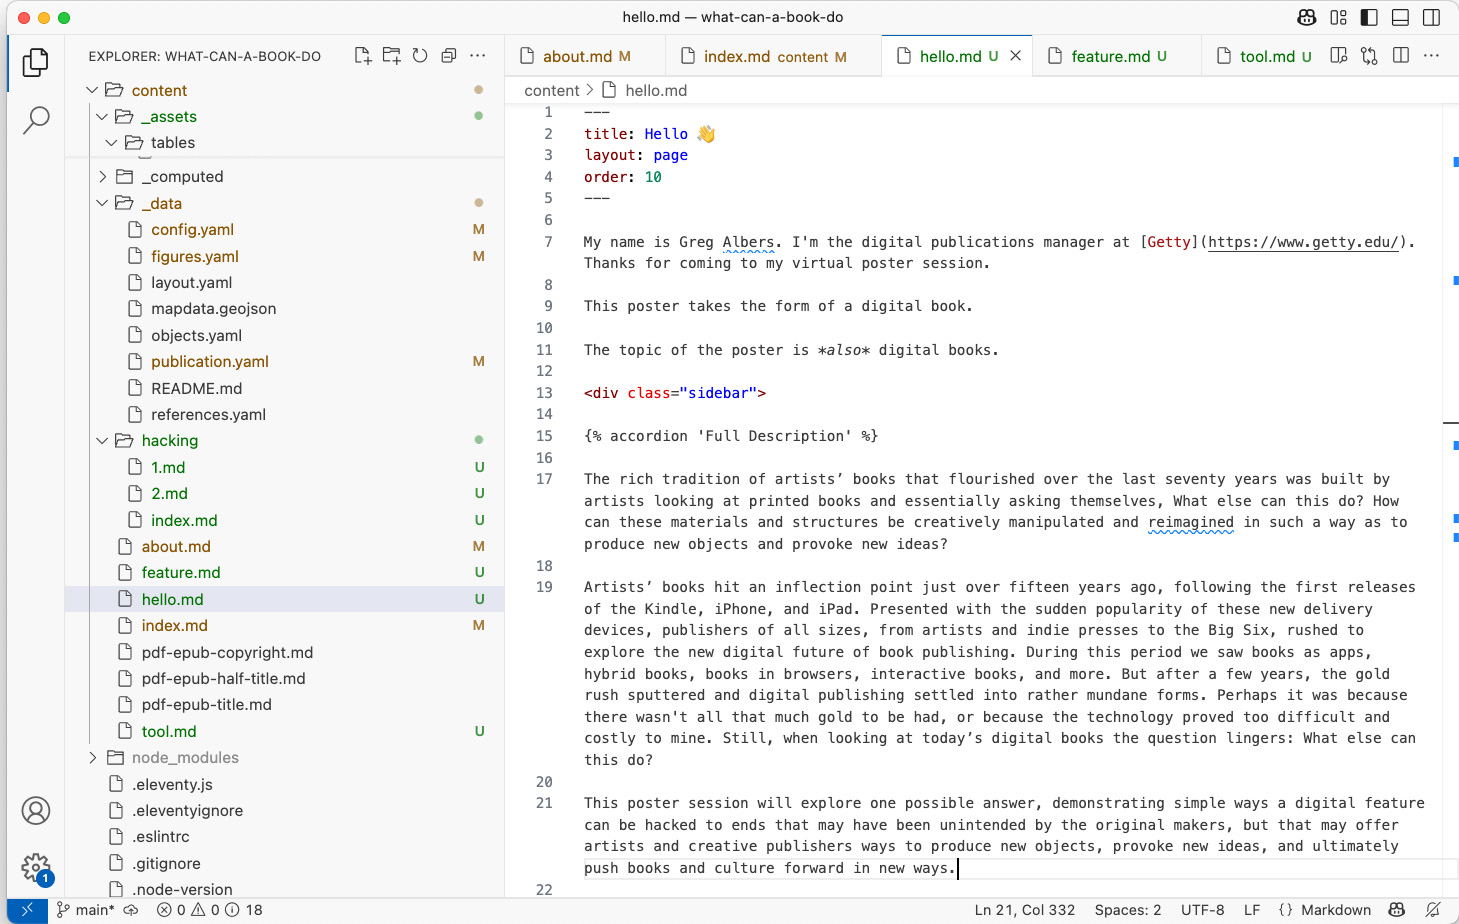Open Markdown preview to the side
The height and width of the screenshot is (924, 1459).
(1338, 56)
